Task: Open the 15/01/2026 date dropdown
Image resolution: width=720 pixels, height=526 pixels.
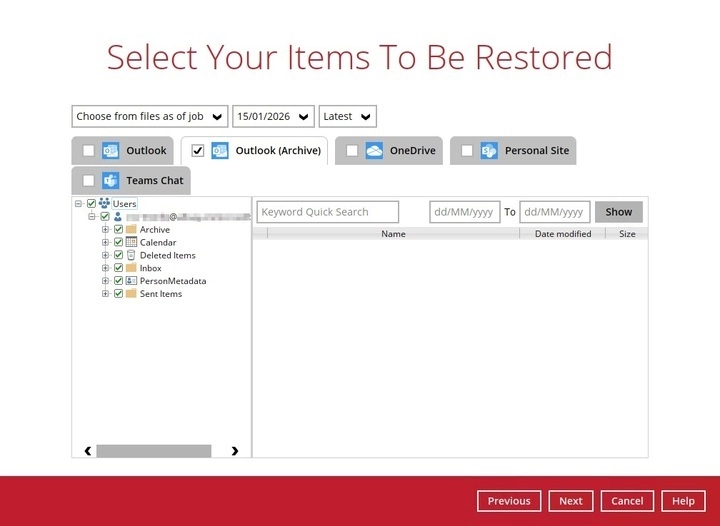Action: click(273, 117)
